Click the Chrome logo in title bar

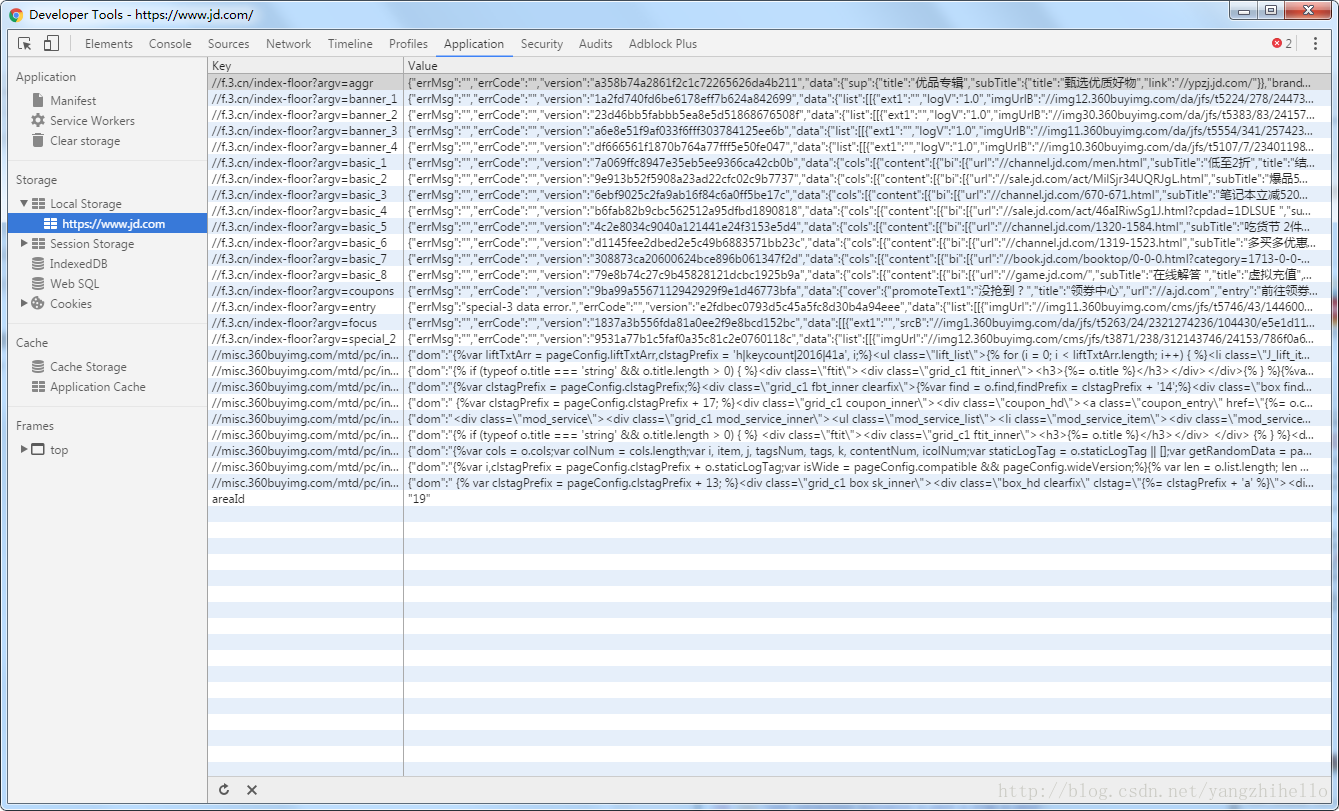pos(16,15)
